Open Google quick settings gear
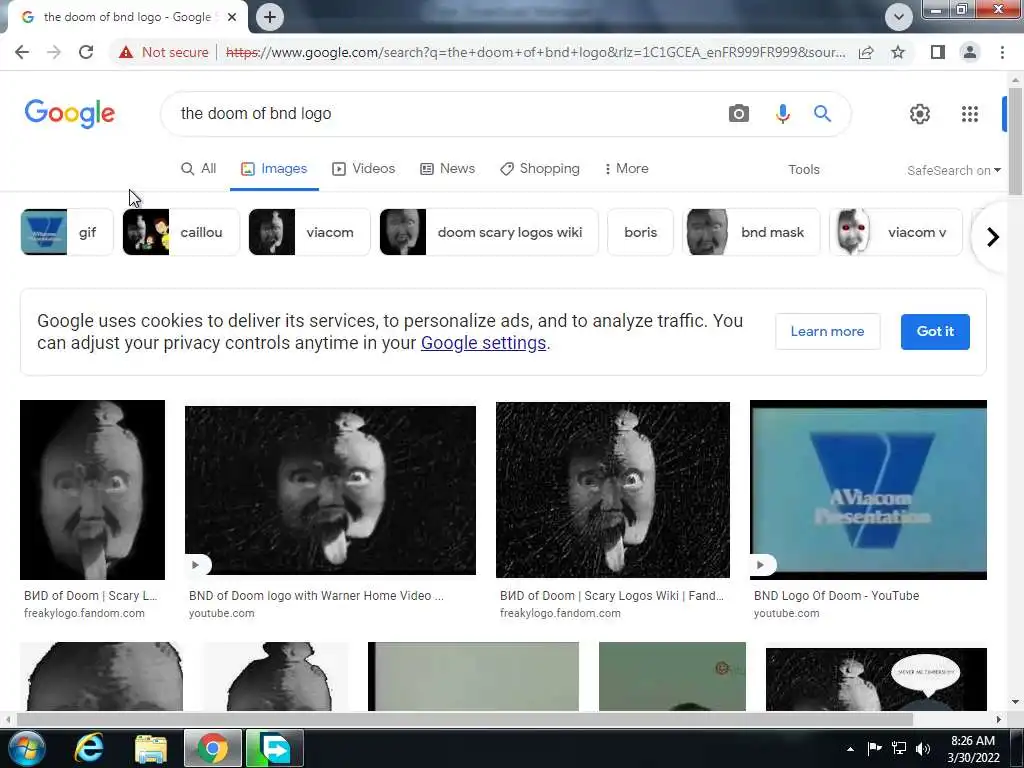Viewport: 1024px width, 768px height. pos(920,114)
